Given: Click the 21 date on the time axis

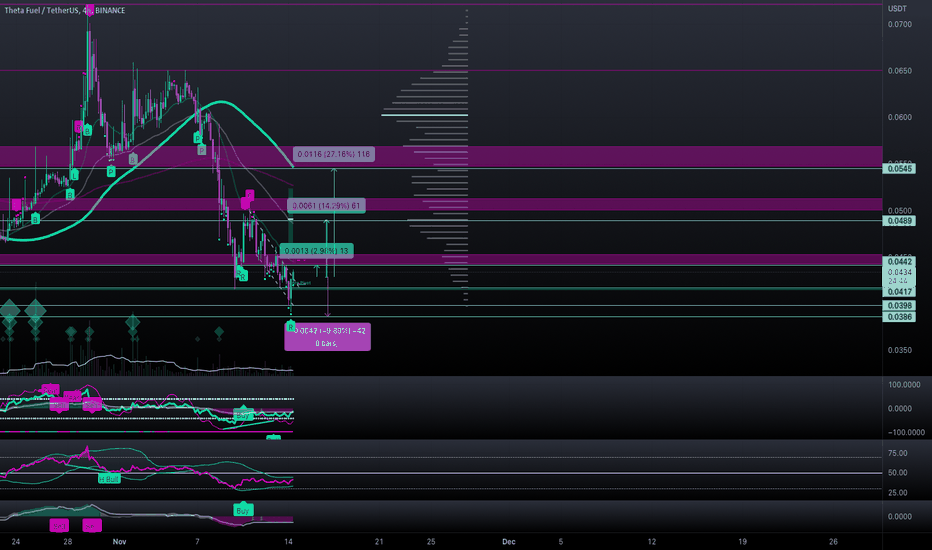Looking at the screenshot, I should coord(379,542).
